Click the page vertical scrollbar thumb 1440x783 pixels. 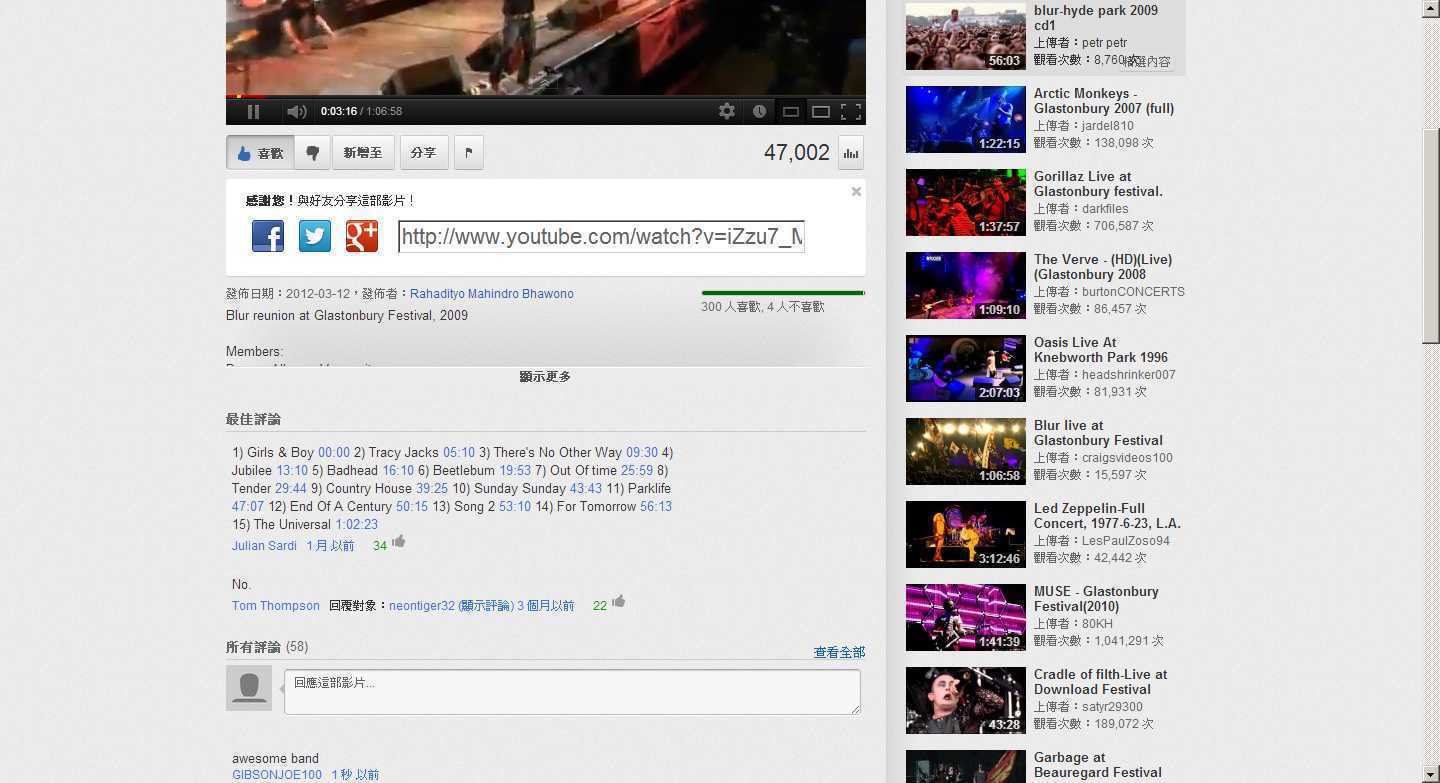click(x=1431, y=235)
